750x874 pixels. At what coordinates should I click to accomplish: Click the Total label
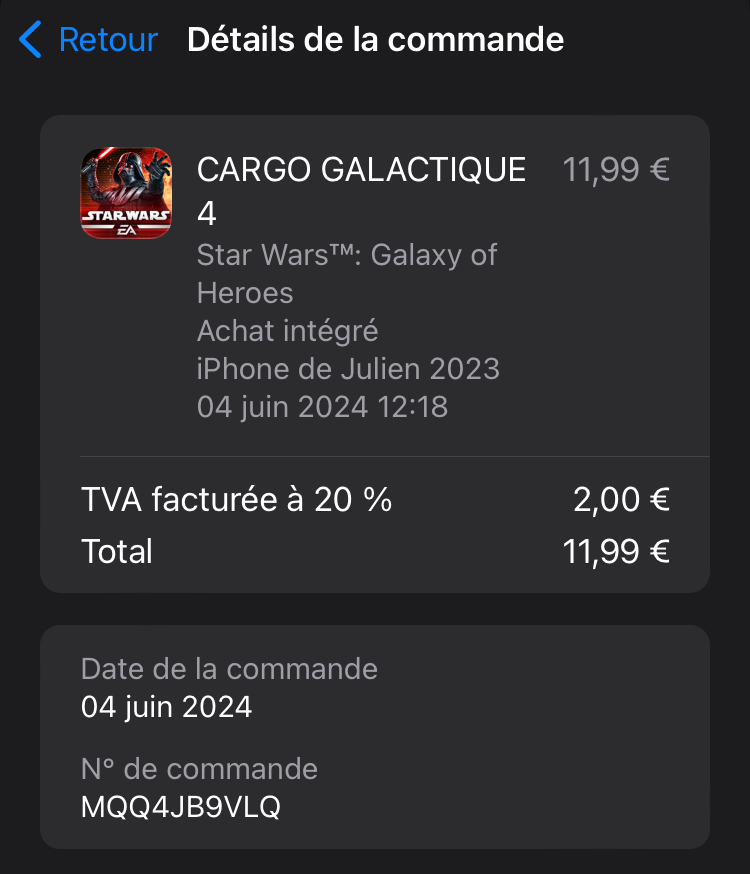117,551
